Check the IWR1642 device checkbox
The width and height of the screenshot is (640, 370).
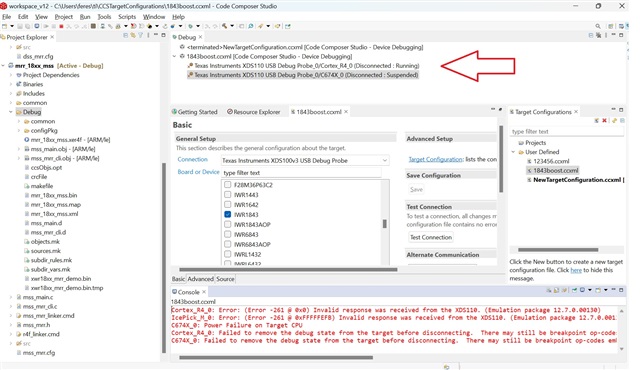click(x=228, y=204)
